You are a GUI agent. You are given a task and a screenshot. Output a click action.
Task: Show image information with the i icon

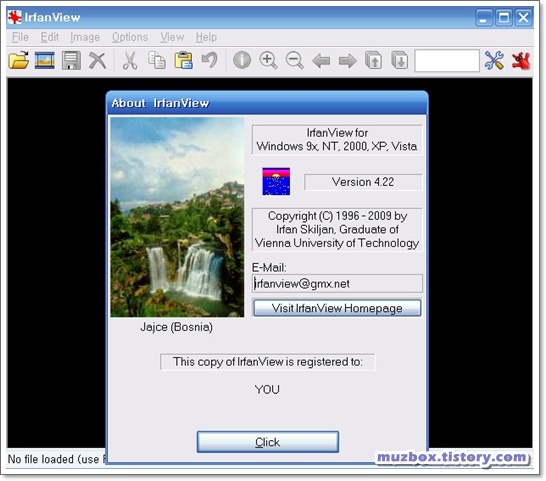tap(242, 60)
